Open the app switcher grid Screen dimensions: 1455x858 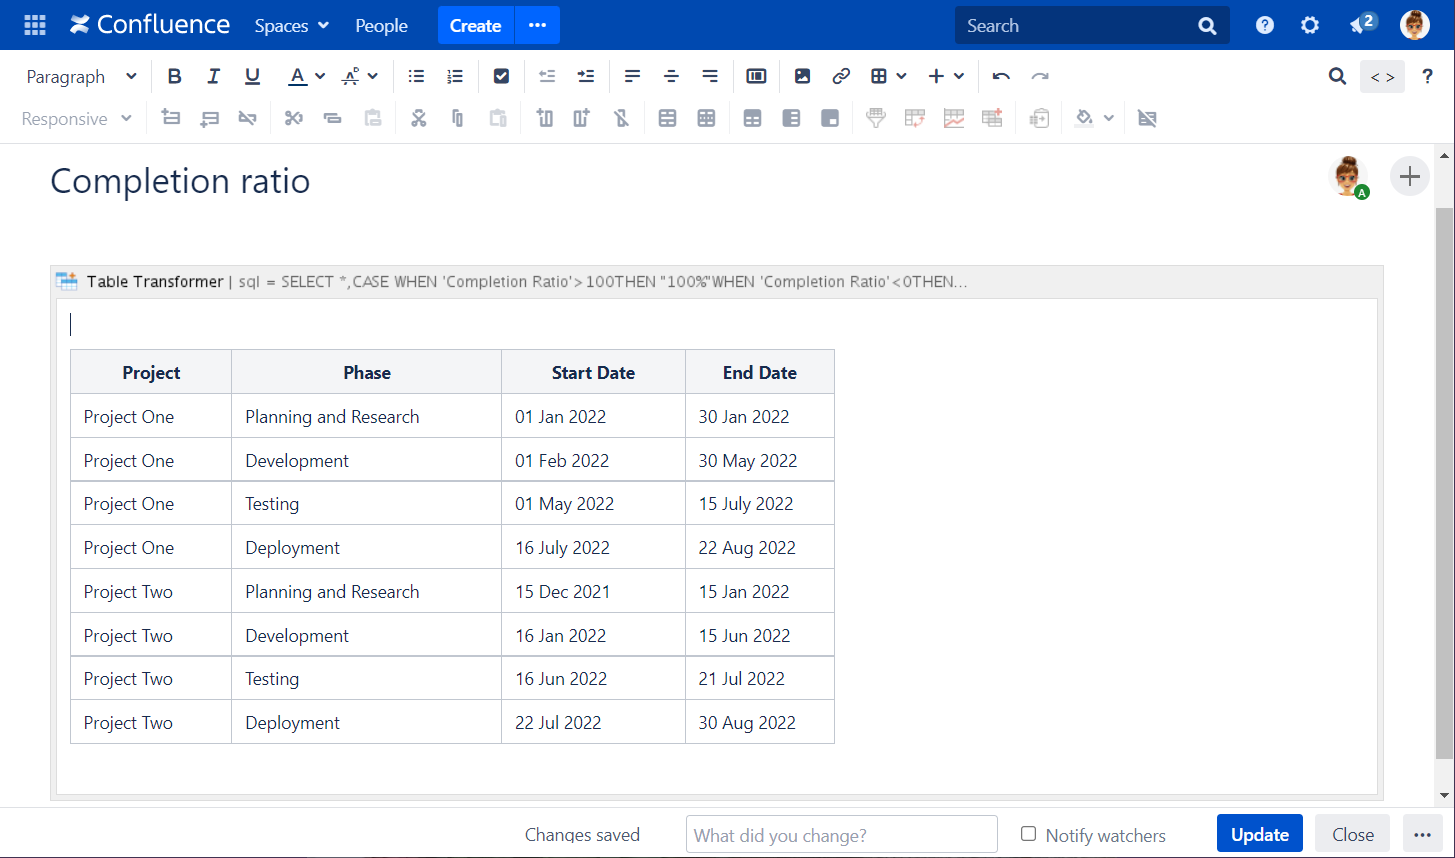pyautogui.click(x=35, y=25)
